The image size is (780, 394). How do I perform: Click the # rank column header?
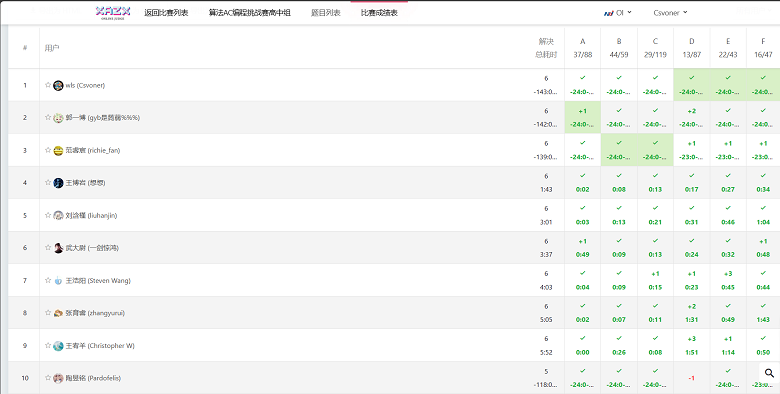25,48
